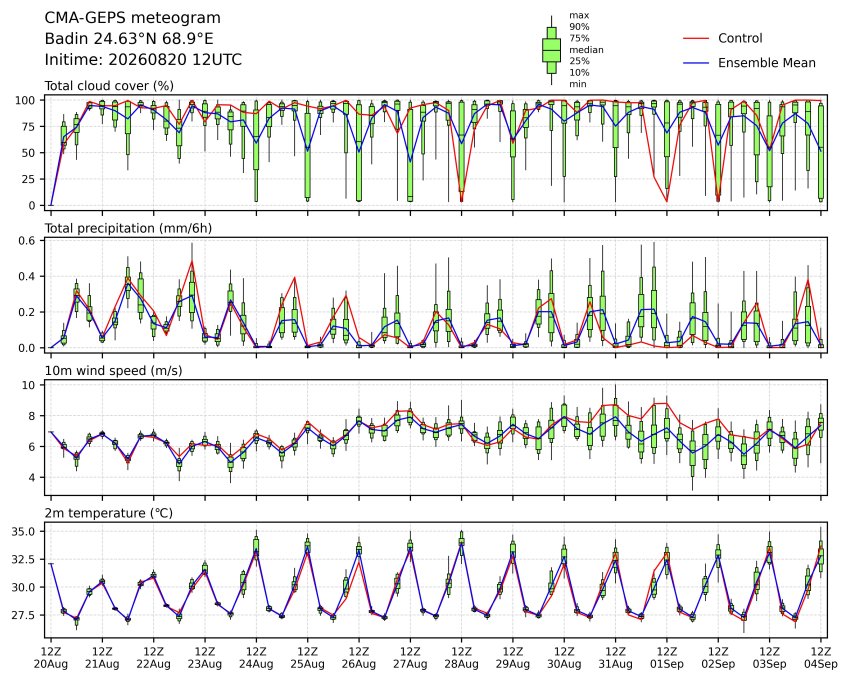Click the box-plot legend symbol
The image size is (849, 681).
pos(551,50)
